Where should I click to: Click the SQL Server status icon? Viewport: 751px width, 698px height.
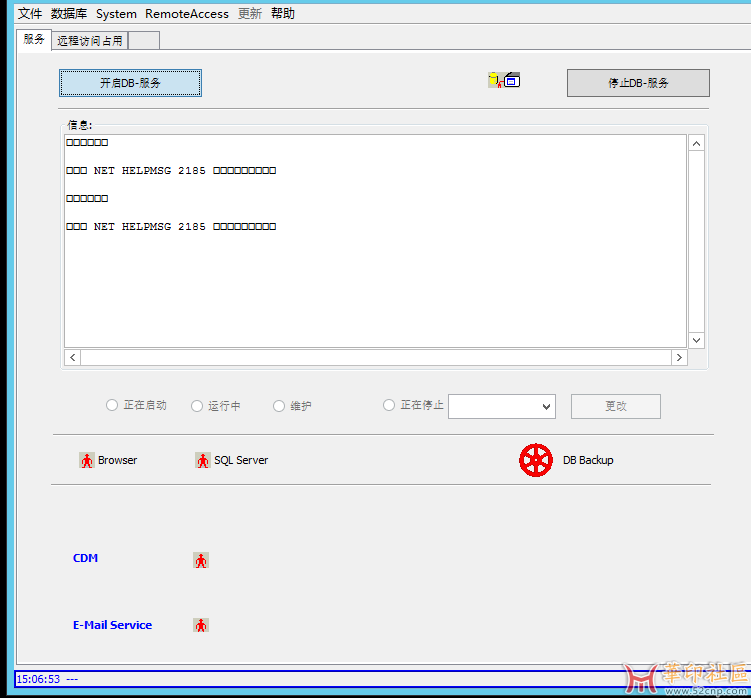(203, 460)
